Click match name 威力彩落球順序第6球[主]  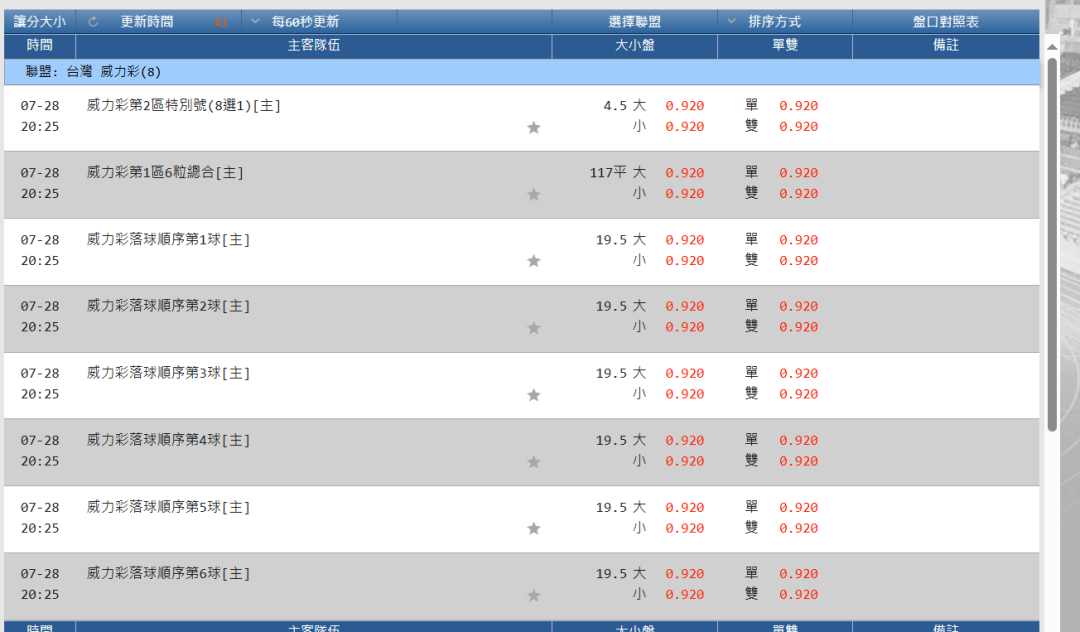[168, 573]
